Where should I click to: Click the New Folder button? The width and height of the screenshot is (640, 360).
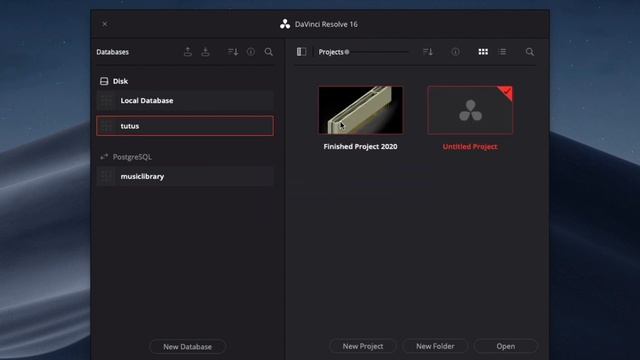click(x=435, y=346)
